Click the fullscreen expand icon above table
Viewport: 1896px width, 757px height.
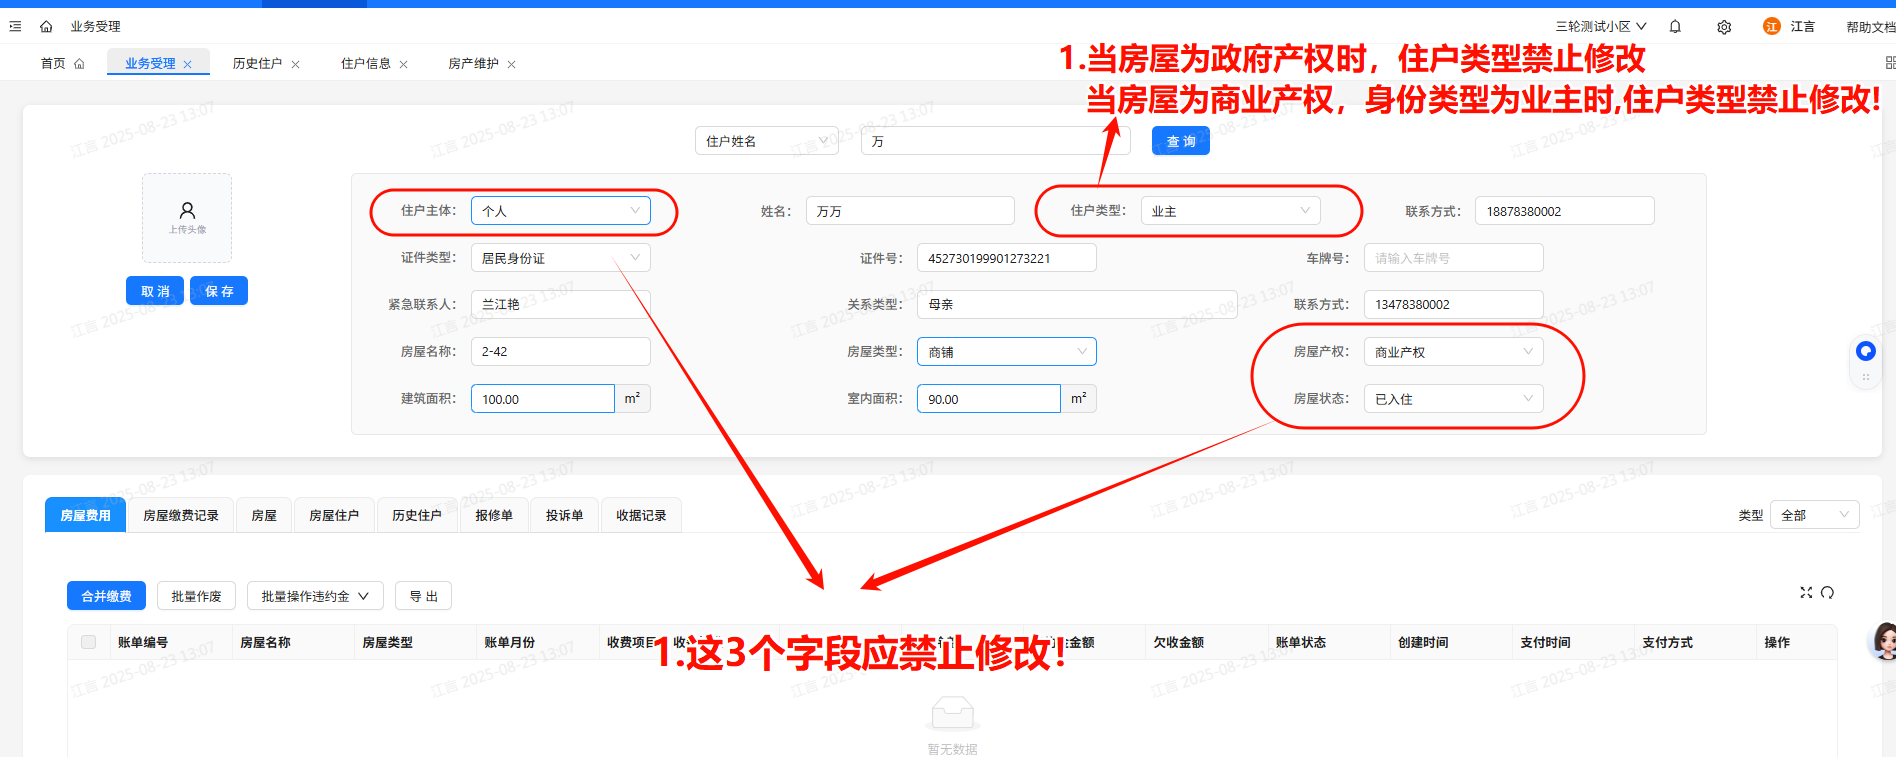pos(1806,593)
